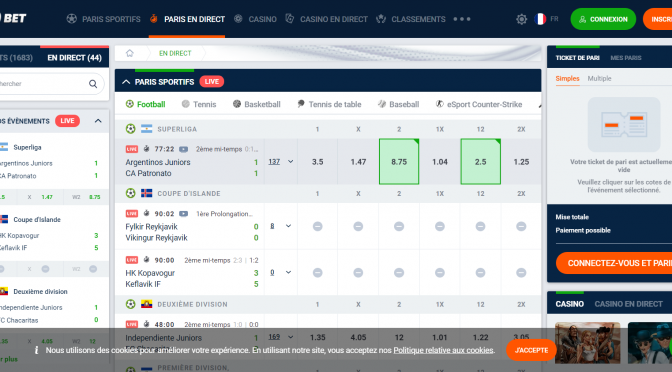The image size is (672, 372).
Task: Click the En Direct breadcrumb link
Action: [175, 53]
